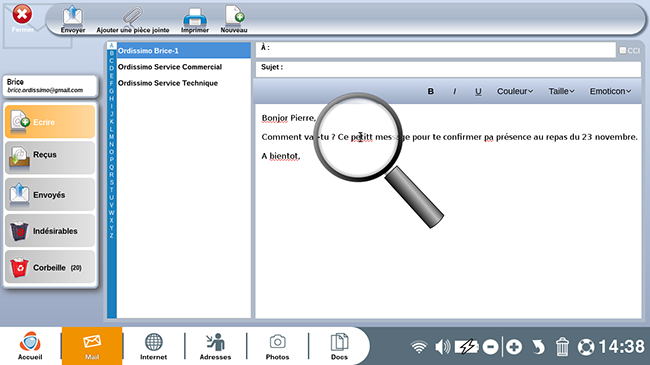Jump to letter A in contact index
650x365 pixels.
coord(112,46)
